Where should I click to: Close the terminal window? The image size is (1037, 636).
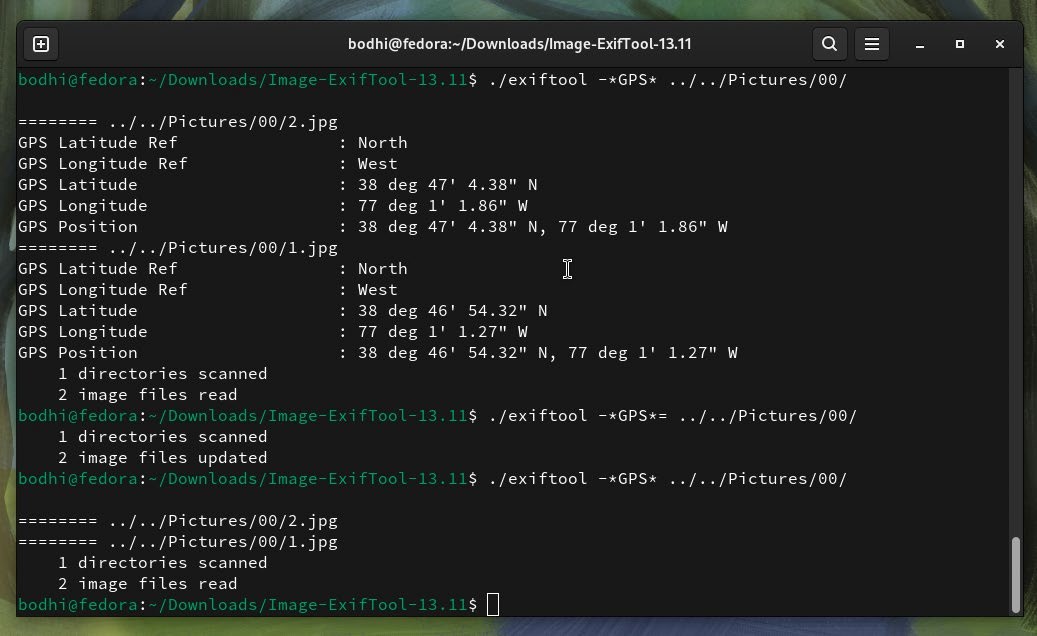[1000, 44]
